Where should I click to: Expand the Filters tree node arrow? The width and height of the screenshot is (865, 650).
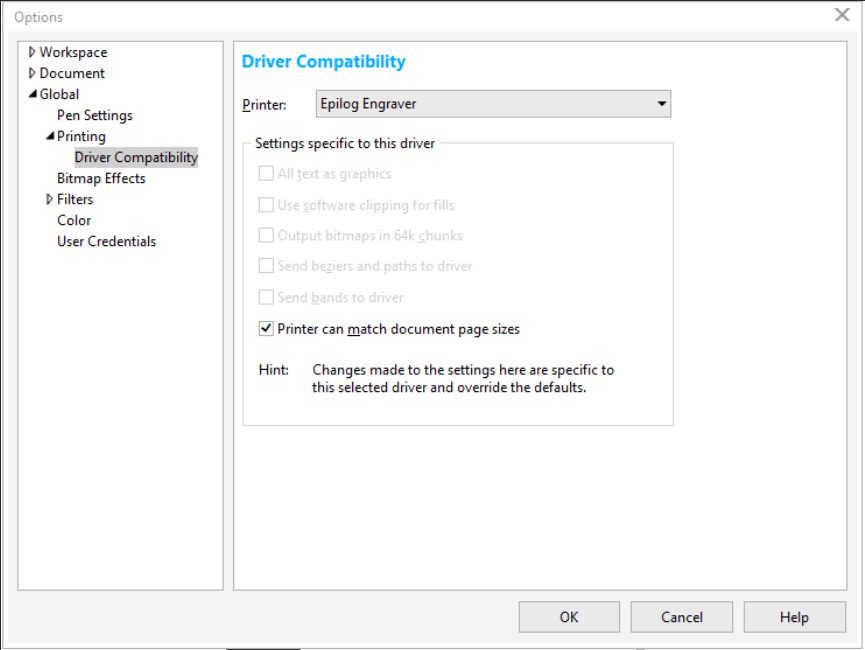(x=50, y=199)
